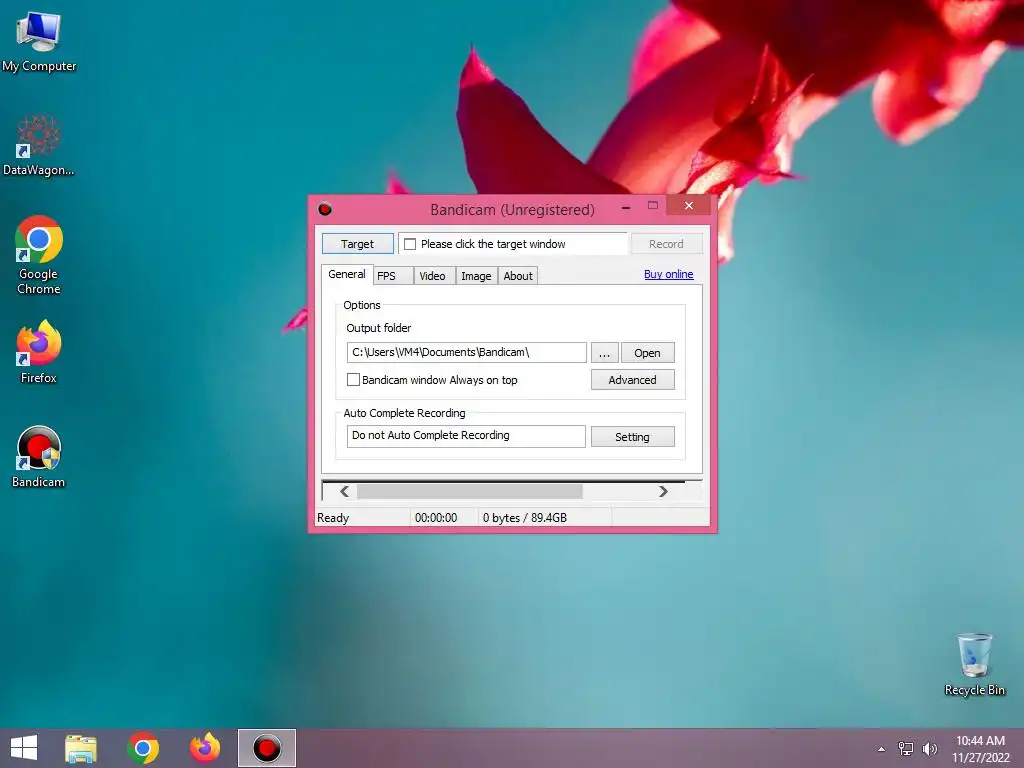Switch to the Image tab
1024x768 pixels.
click(476, 276)
